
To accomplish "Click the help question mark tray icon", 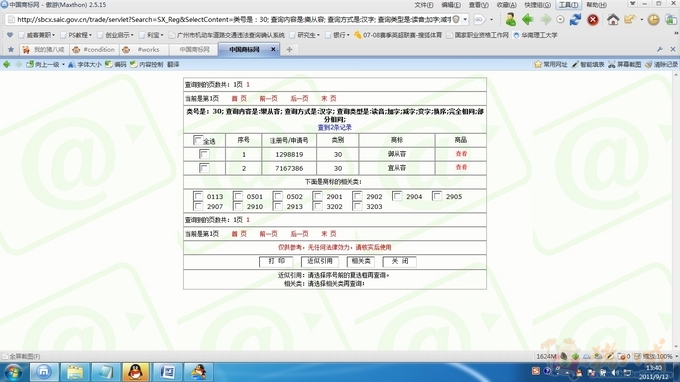I will point(547,371).
